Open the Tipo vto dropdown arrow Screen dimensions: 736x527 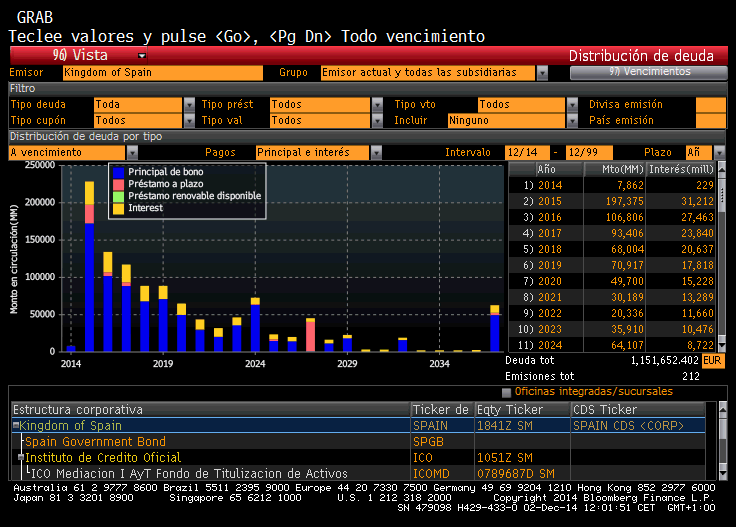[572, 105]
